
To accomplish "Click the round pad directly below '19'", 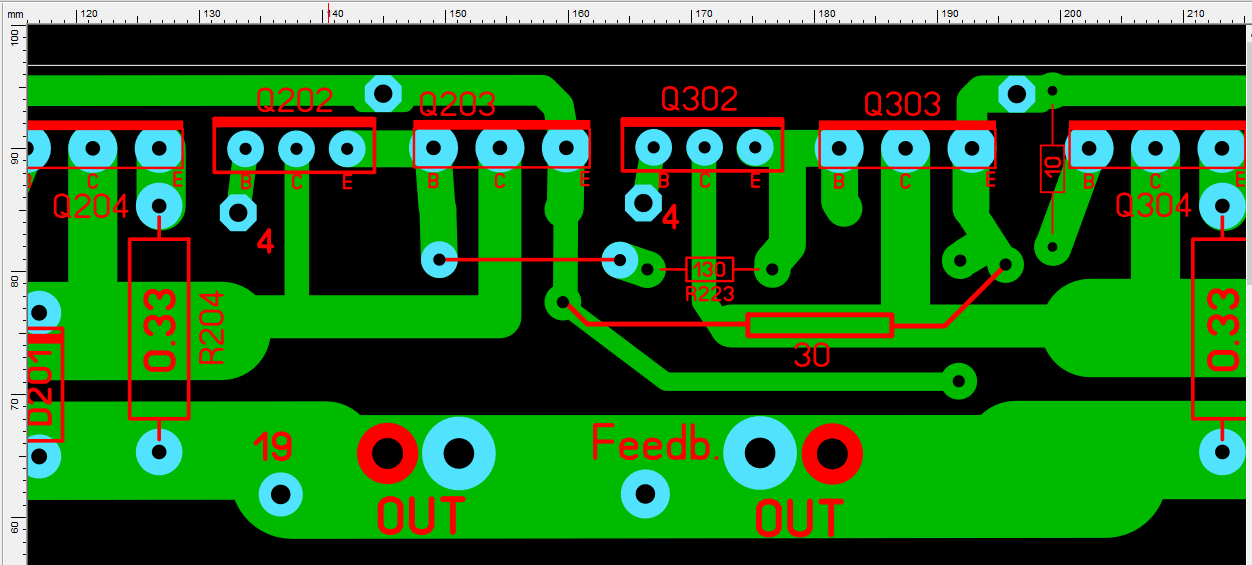I will 281,494.
